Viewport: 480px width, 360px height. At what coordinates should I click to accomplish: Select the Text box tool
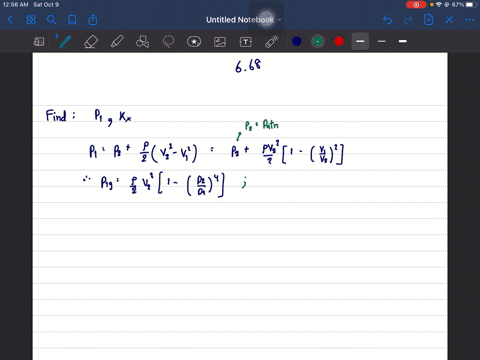pos(246,42)
